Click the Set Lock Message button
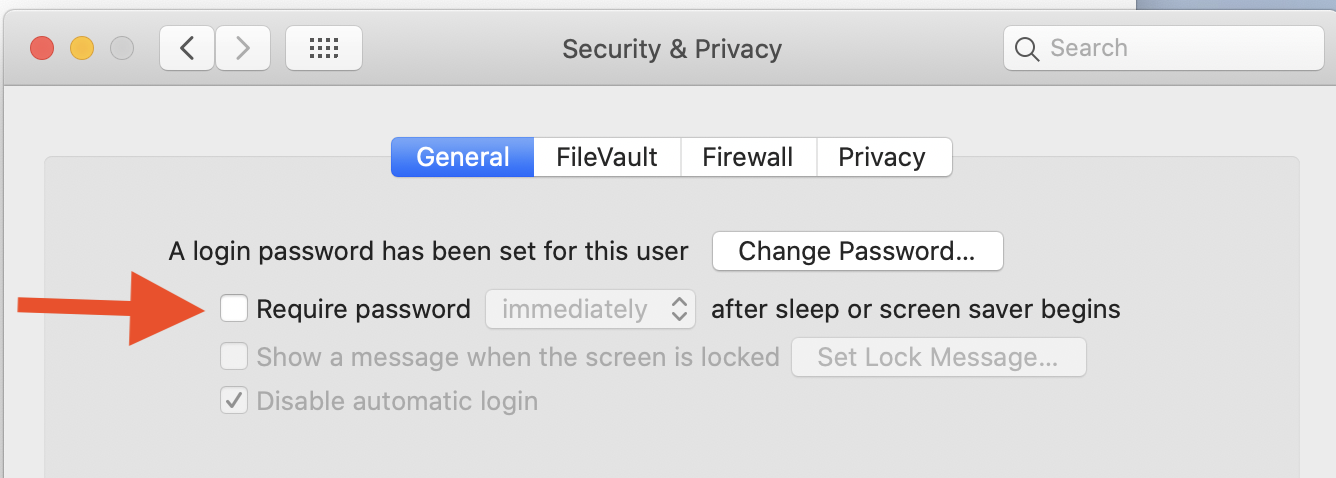Screen dimensions: 1336x478 pyautogui.click(x=938, y=357)
